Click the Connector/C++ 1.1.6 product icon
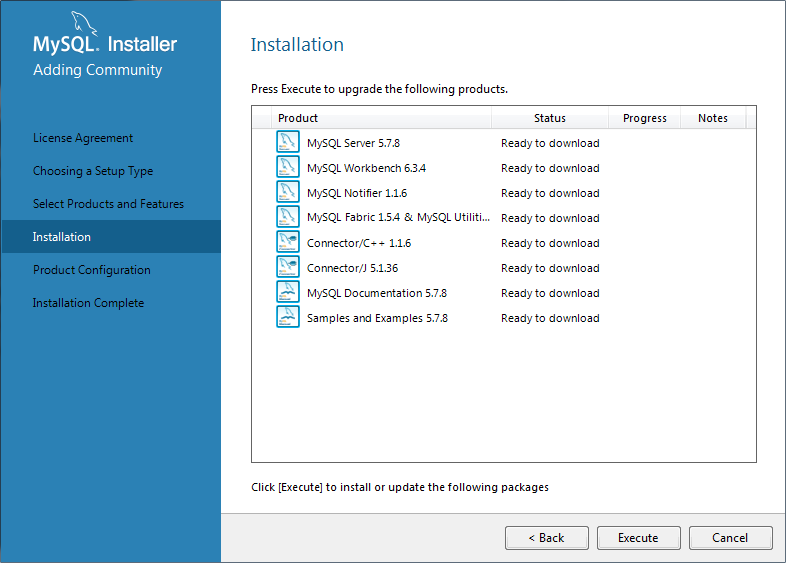 288,242
